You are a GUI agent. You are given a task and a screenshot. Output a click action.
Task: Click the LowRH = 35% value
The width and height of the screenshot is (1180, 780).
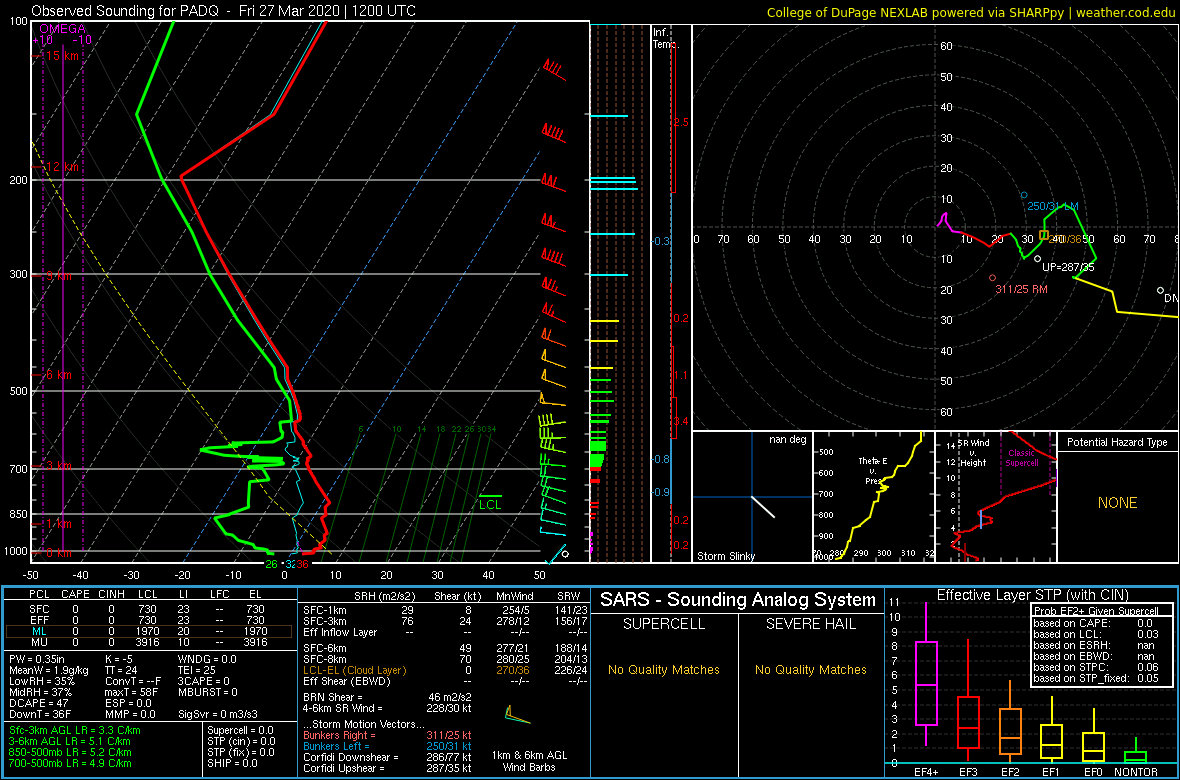click(x=41, y=682)
